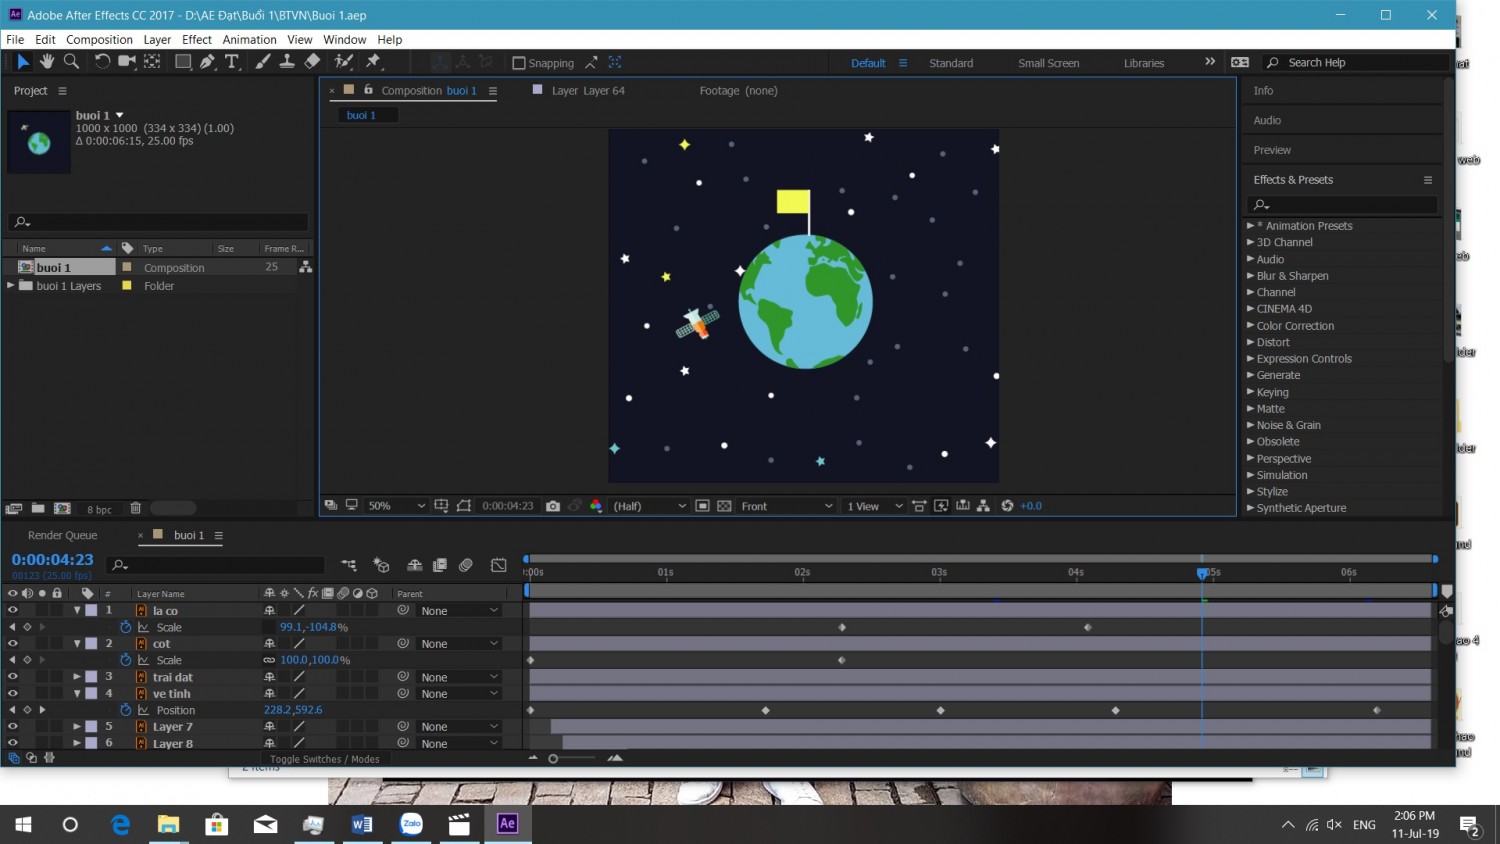This screenshot has height=844, width=1500.
Task: Toggle the Scale stopwatch for cot layer
Action: [x=126, y=660]
